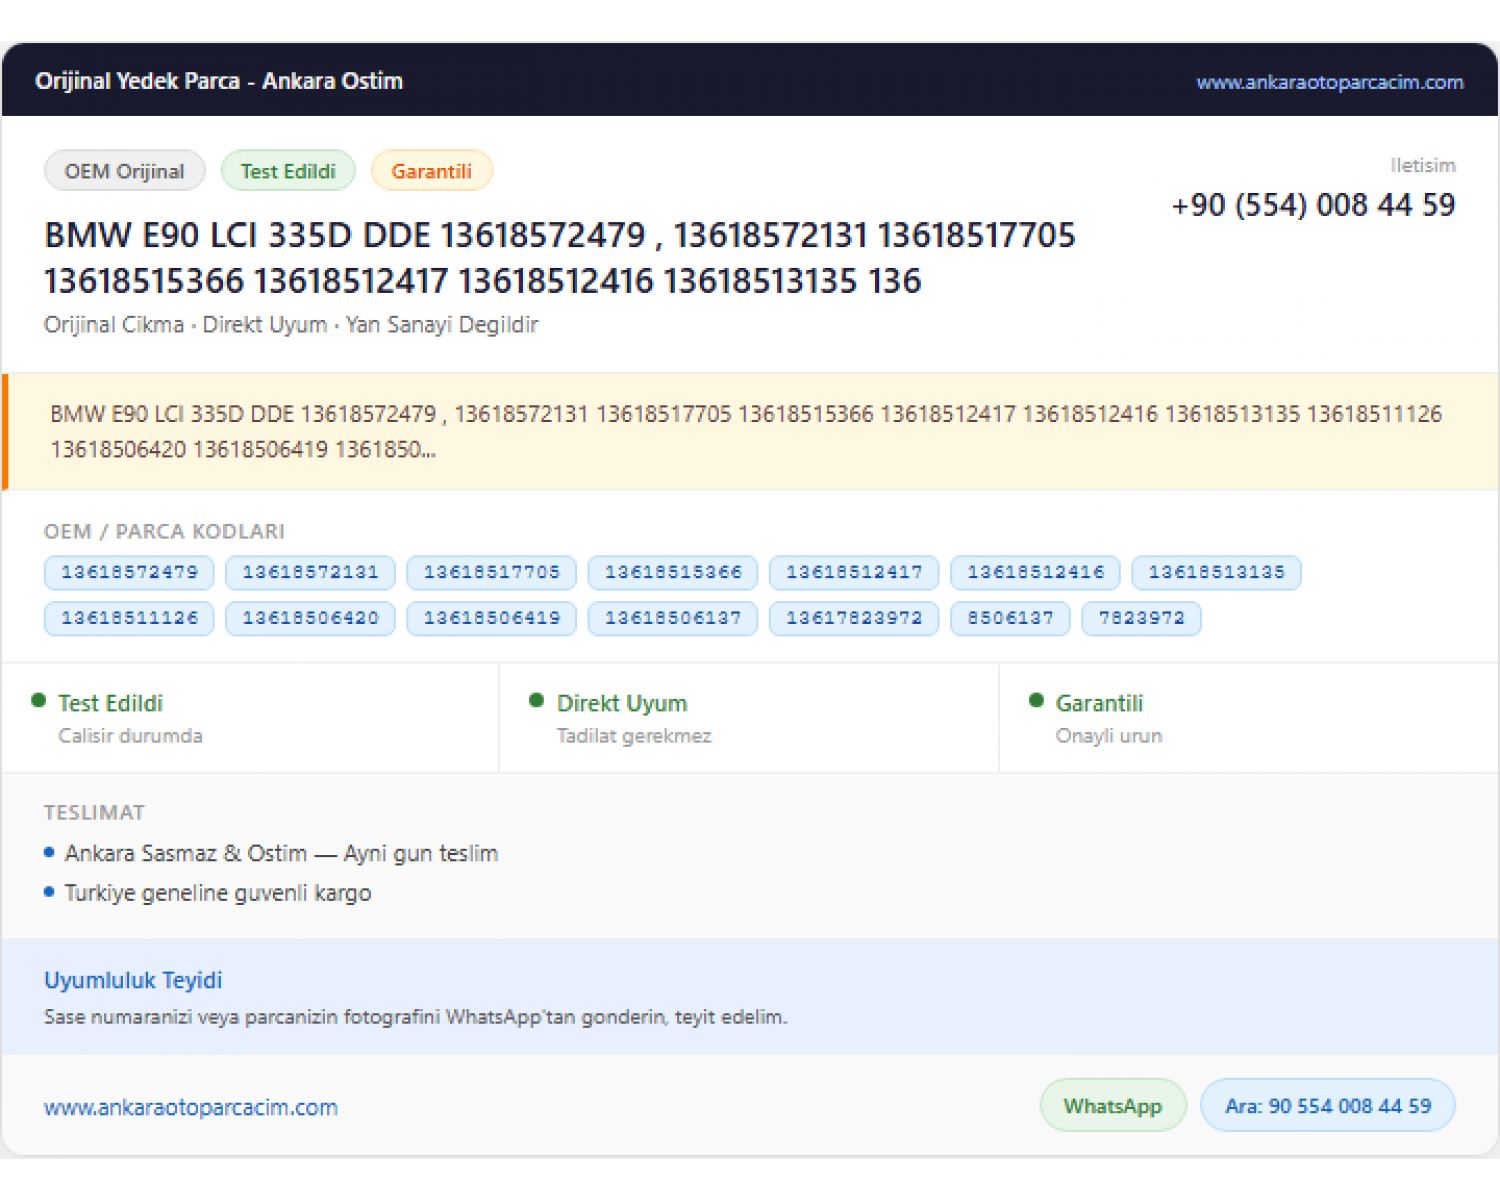Viewport: 1500px width, 1200px height.
Task: Call using Ara: 90 554 008 44 59 button
Action: [1328, 1106]
